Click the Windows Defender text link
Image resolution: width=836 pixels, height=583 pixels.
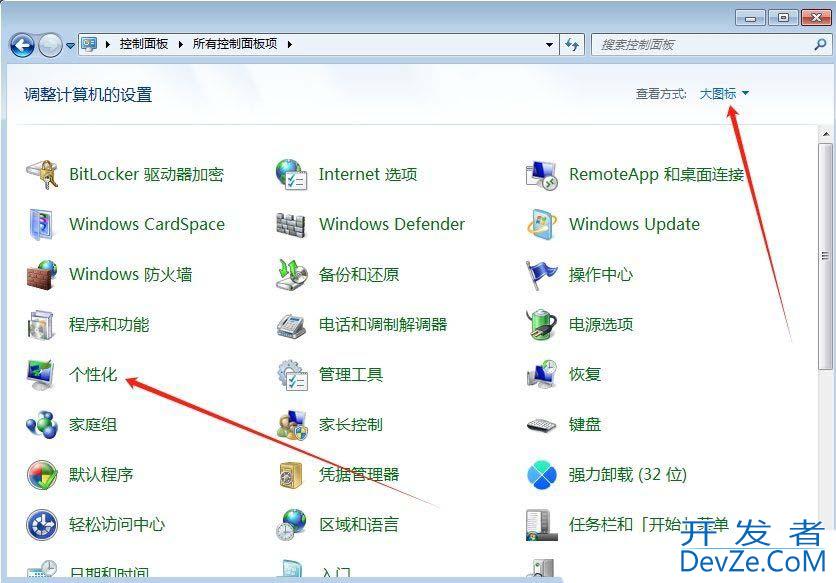coord(392,225)
